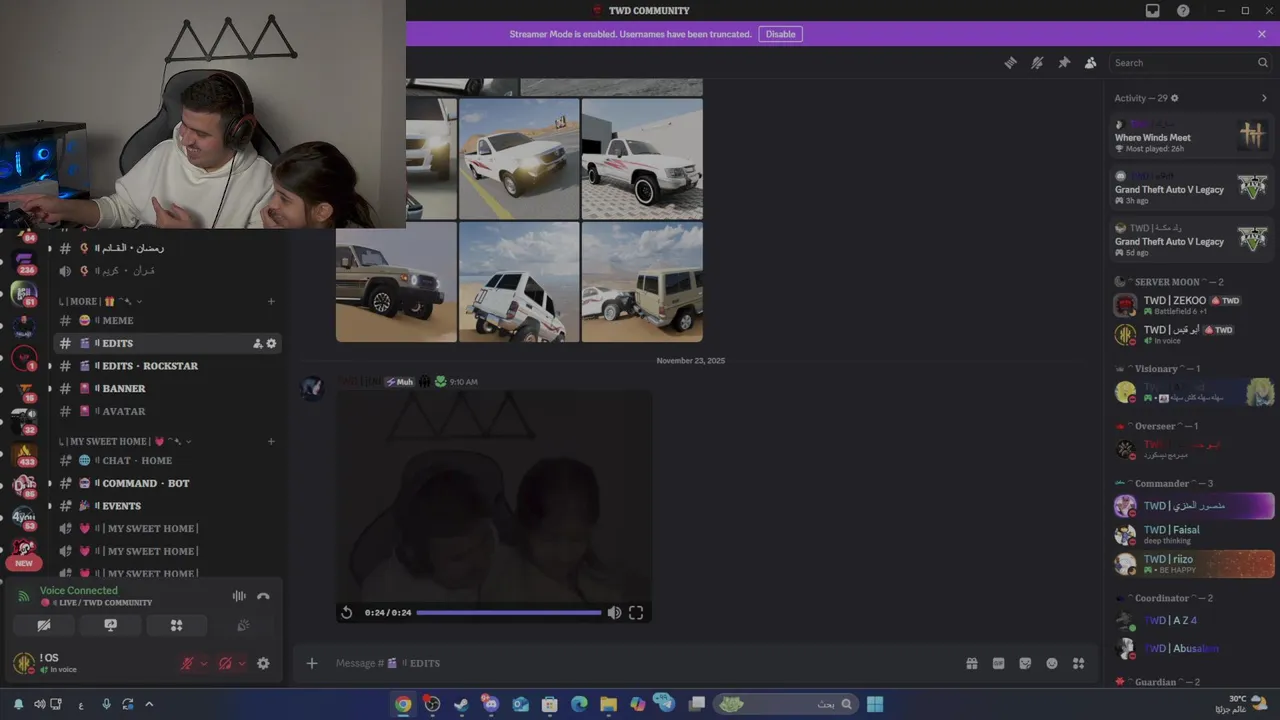Share your screen button
Viewport: 1280px width, 720px height.
click(111, 625)
